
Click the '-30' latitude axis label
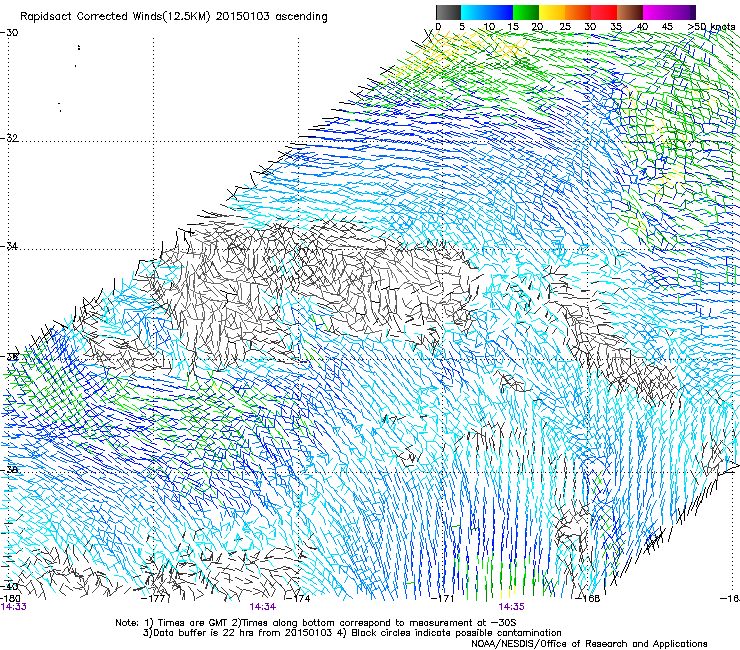click(9, 33)
